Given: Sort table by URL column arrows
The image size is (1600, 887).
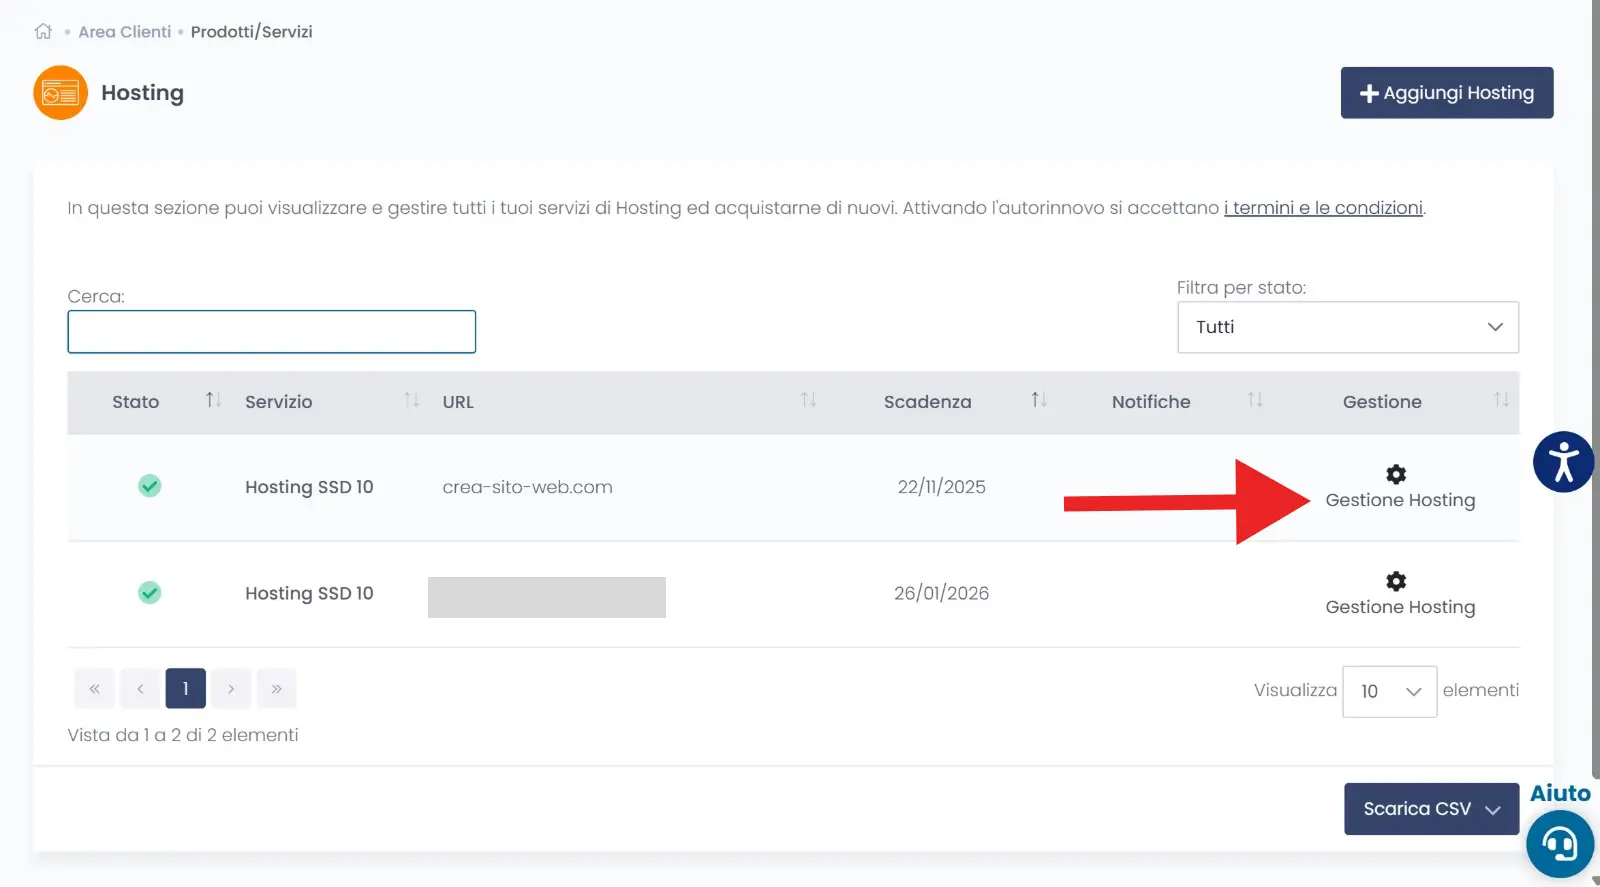Looking at the screenshot, I should coord(808,401).
